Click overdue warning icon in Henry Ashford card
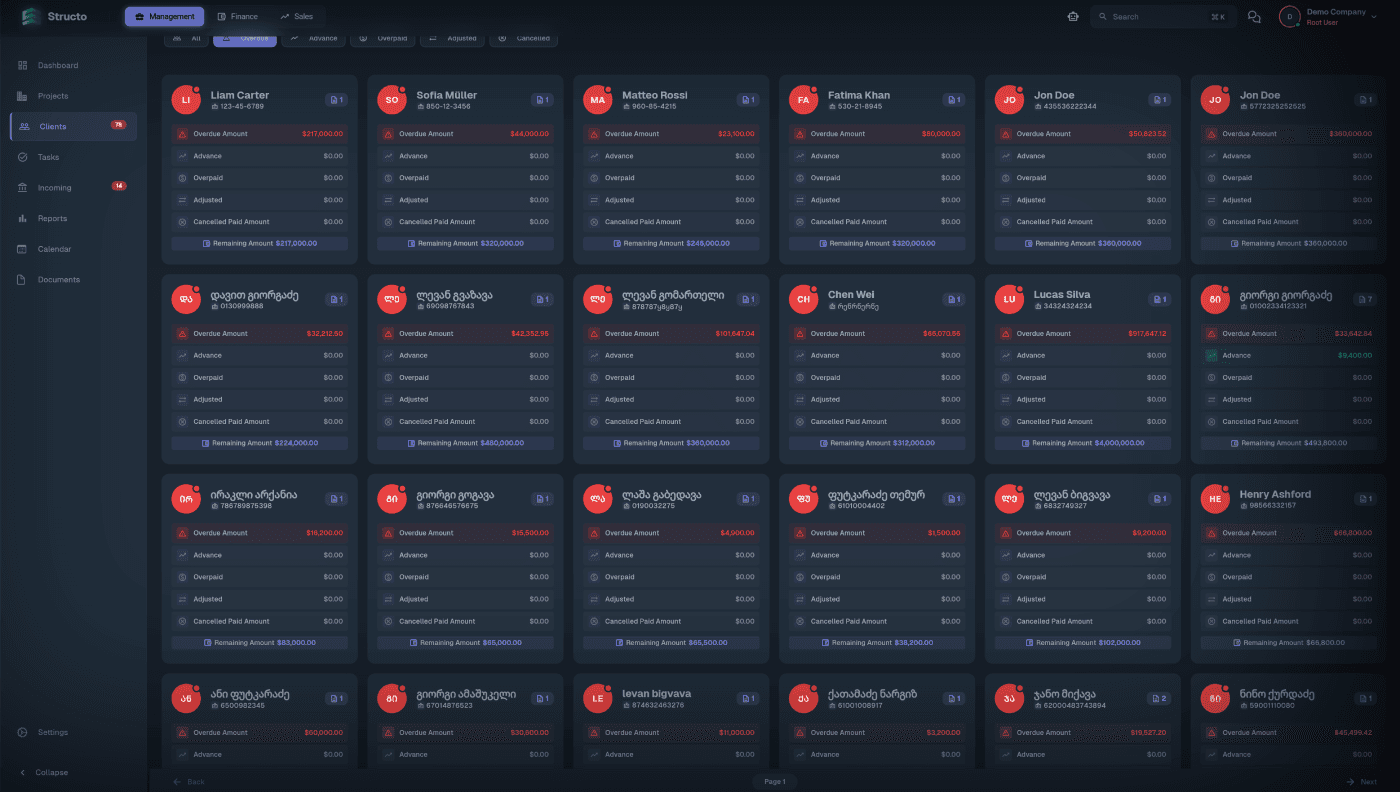This screenshot has width=1400, height=792. tap(1212, 533)
